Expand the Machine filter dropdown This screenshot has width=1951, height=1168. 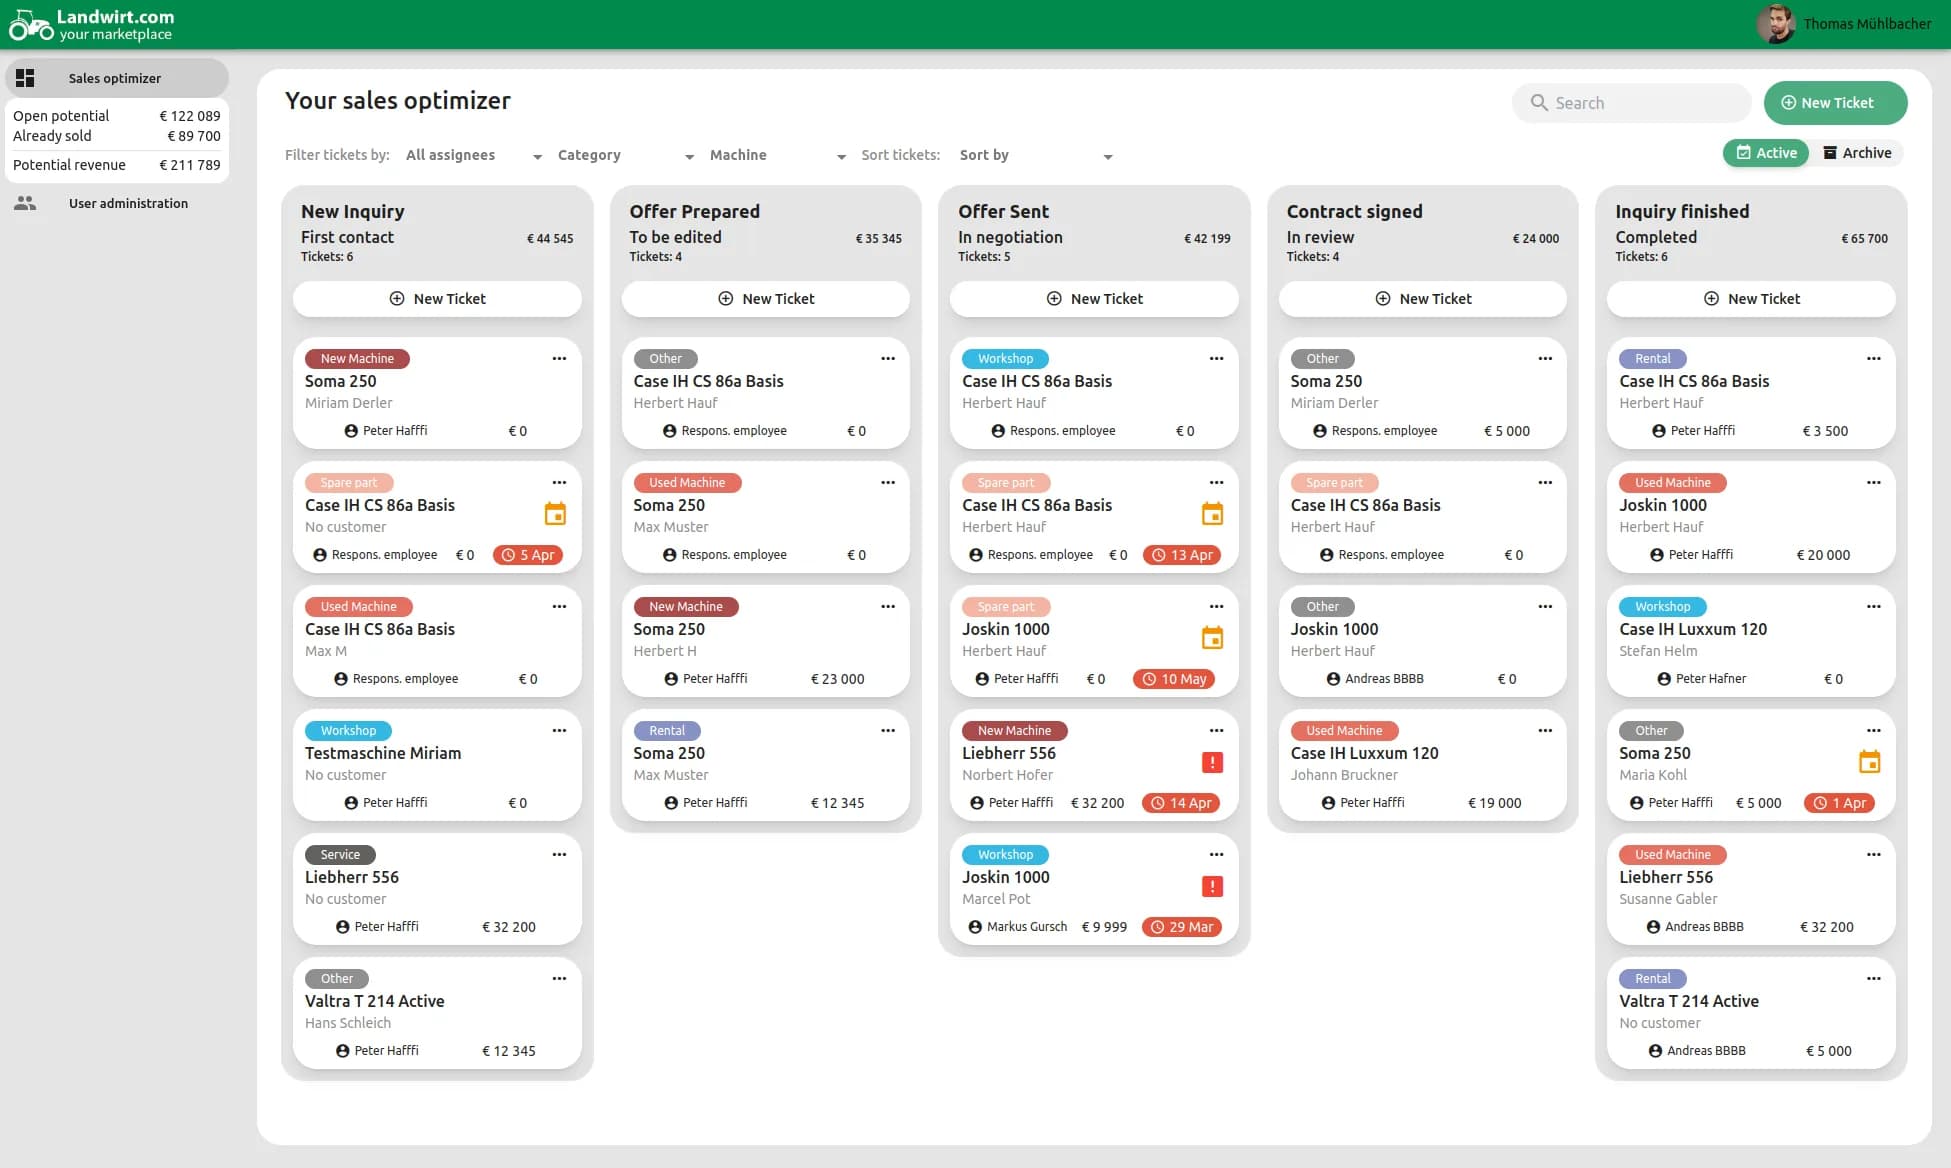click(x=778, y=155)
